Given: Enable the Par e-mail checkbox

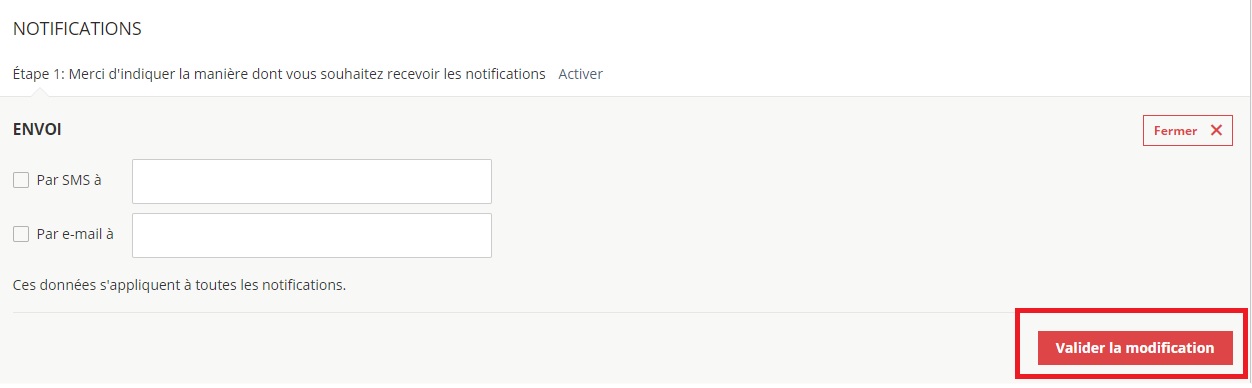Looking at the screenshot, I should pyautogui.click(x=20, y=235).
